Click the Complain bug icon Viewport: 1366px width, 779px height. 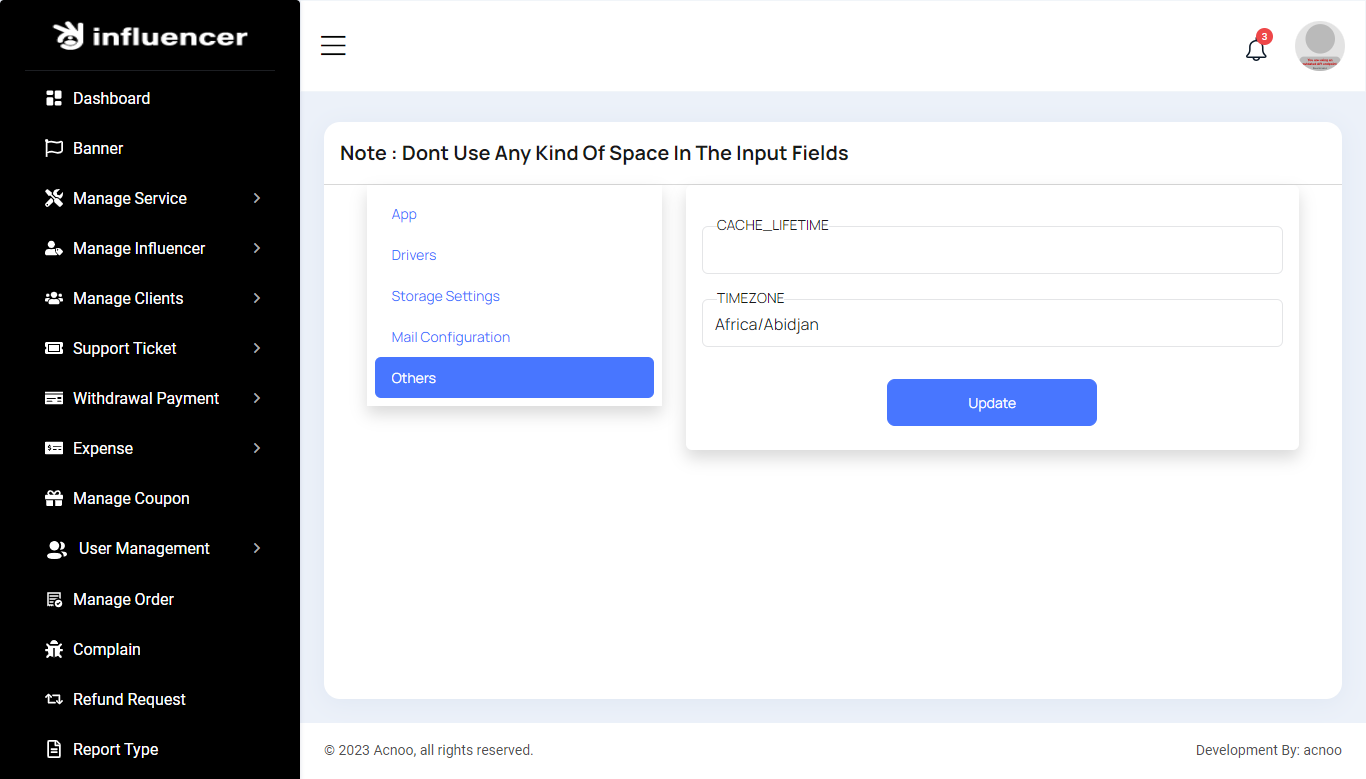54,649
